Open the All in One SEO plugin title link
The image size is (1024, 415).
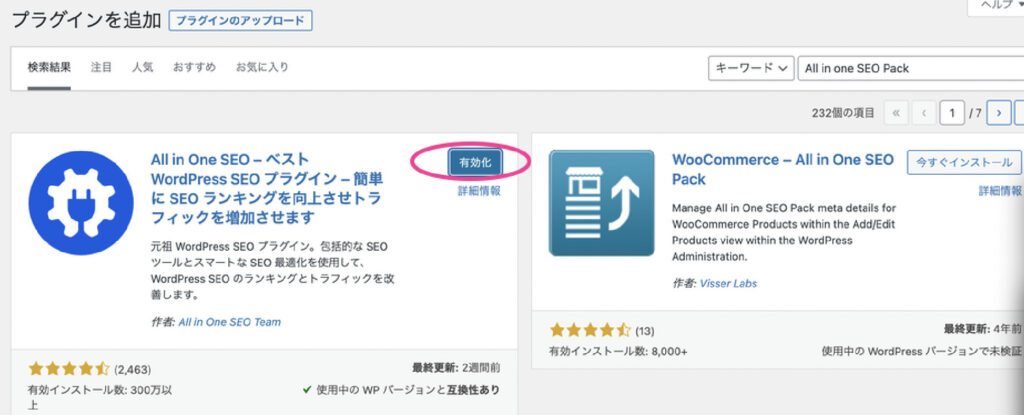(x=267, y=188)
